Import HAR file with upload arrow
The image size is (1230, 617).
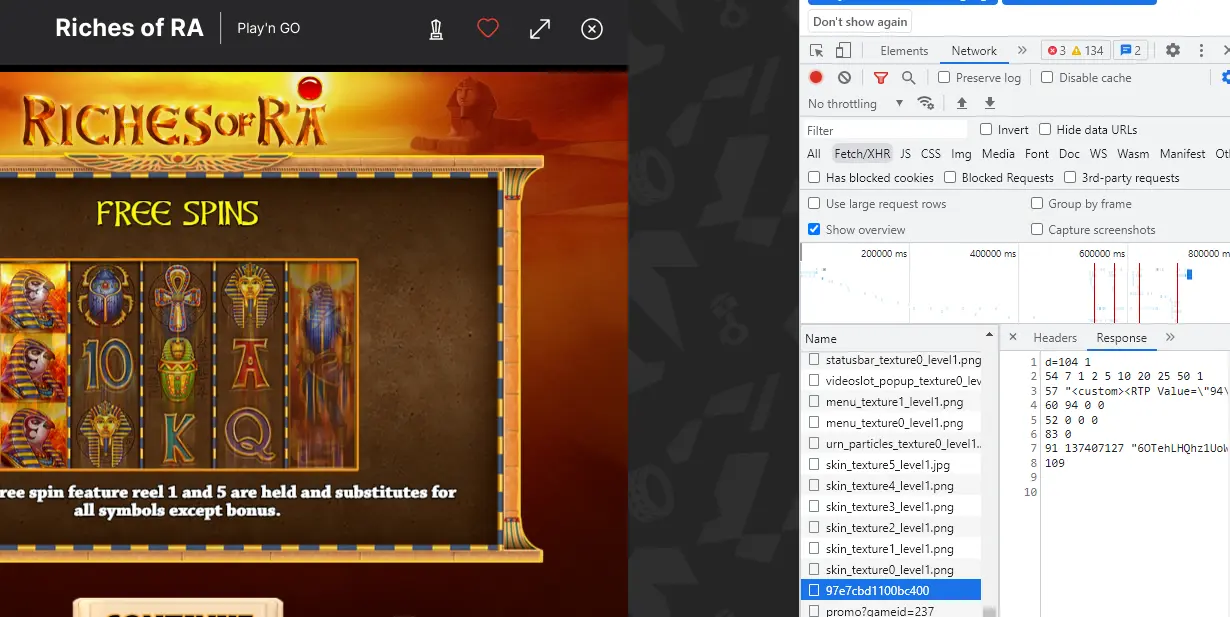pos(962,103)
